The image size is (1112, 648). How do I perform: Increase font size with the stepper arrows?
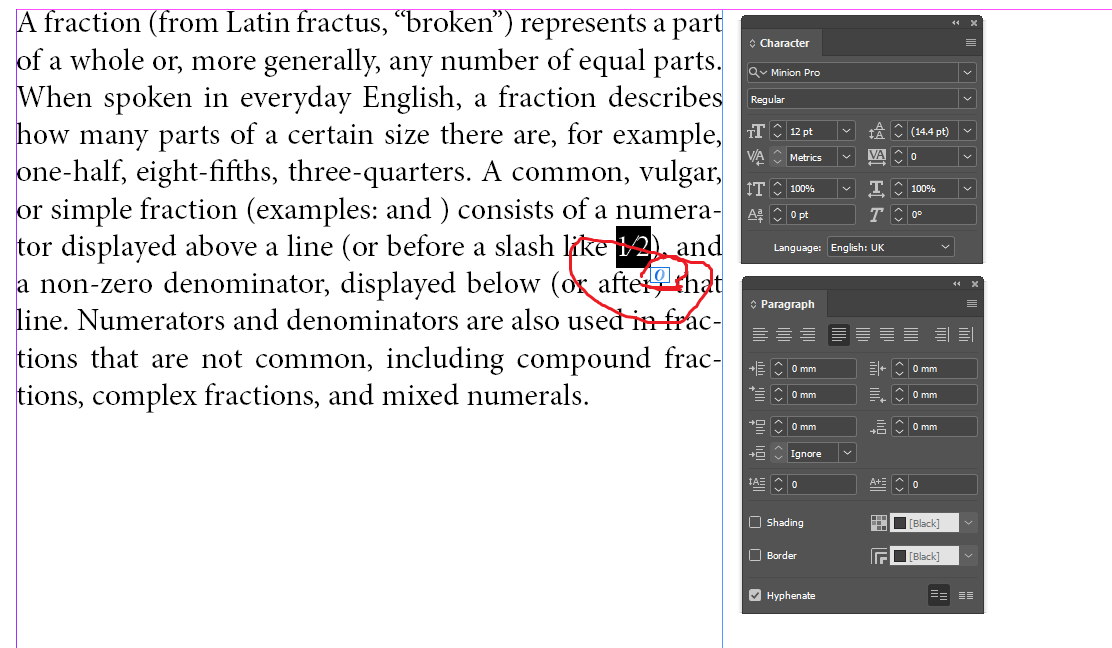coord(780,126)
